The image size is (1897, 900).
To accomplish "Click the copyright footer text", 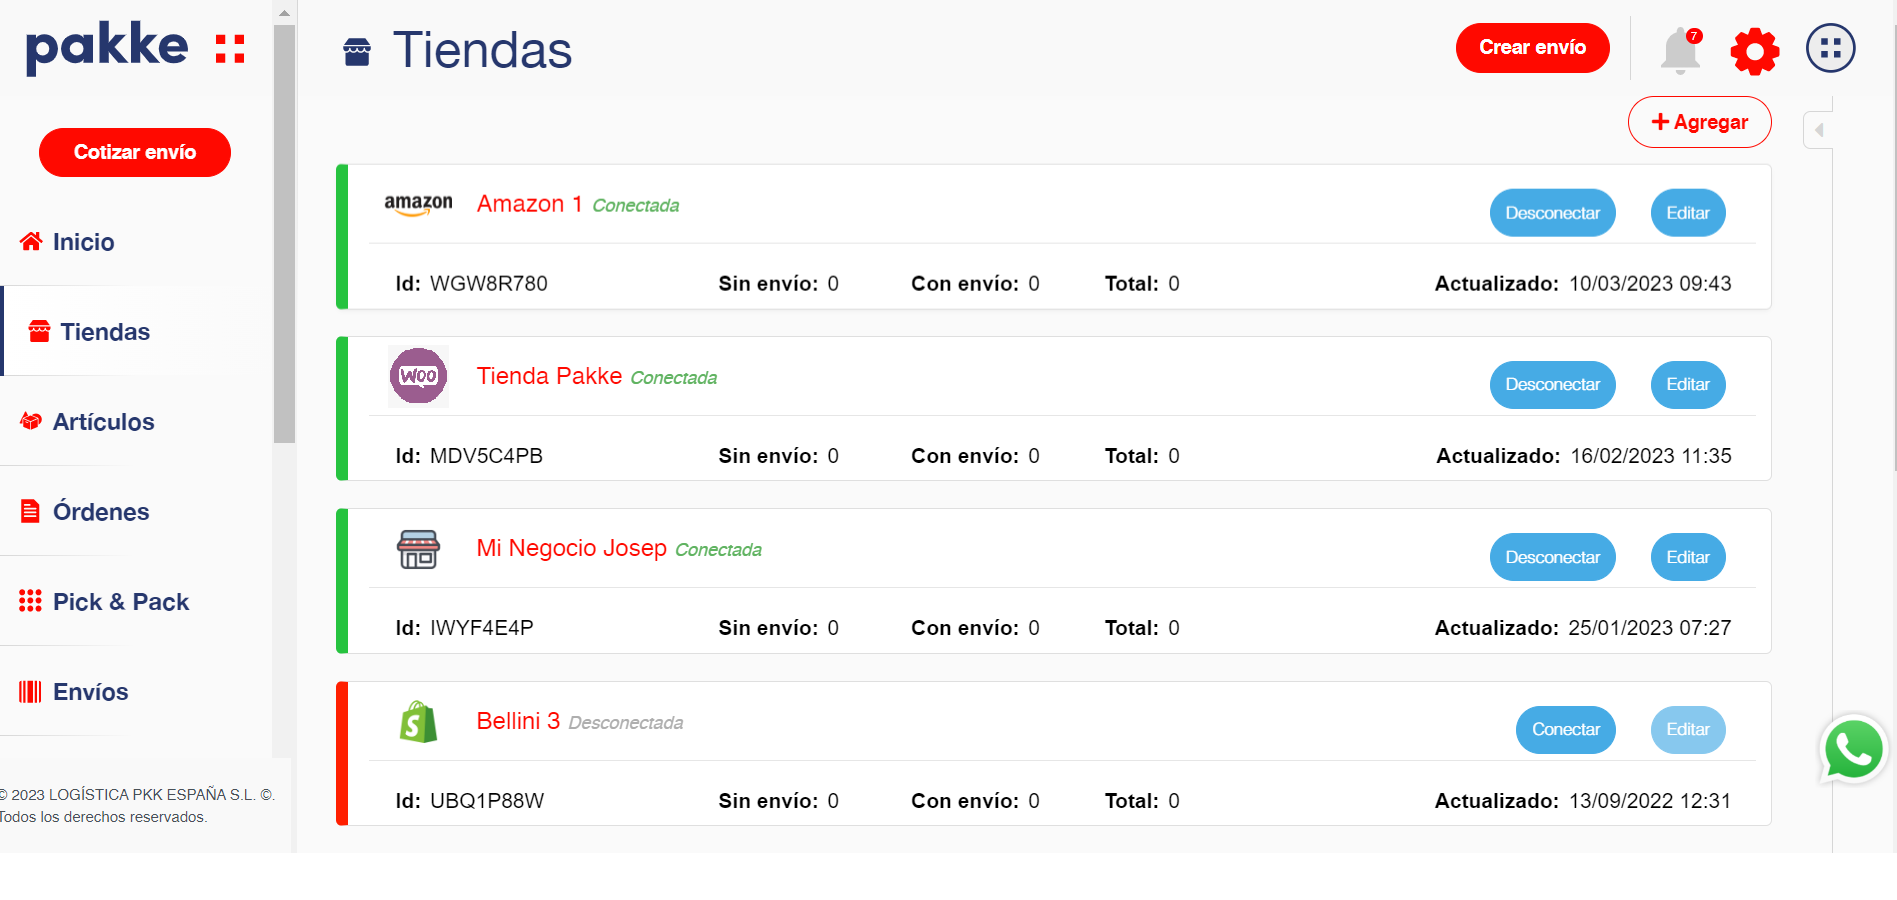I will coord(137,805).
